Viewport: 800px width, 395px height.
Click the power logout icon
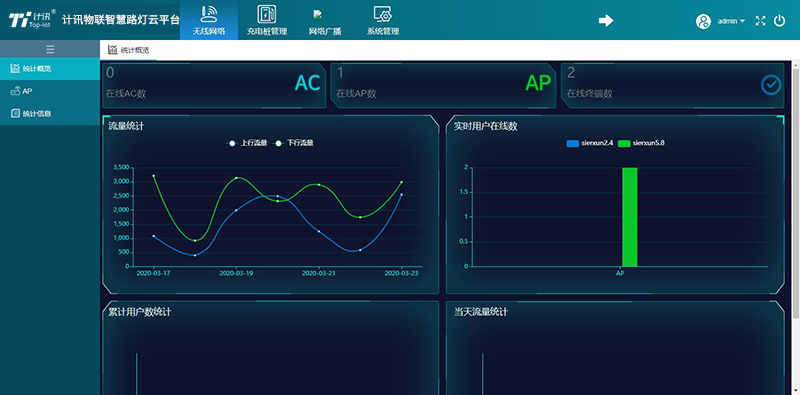(x=779, y=21)
